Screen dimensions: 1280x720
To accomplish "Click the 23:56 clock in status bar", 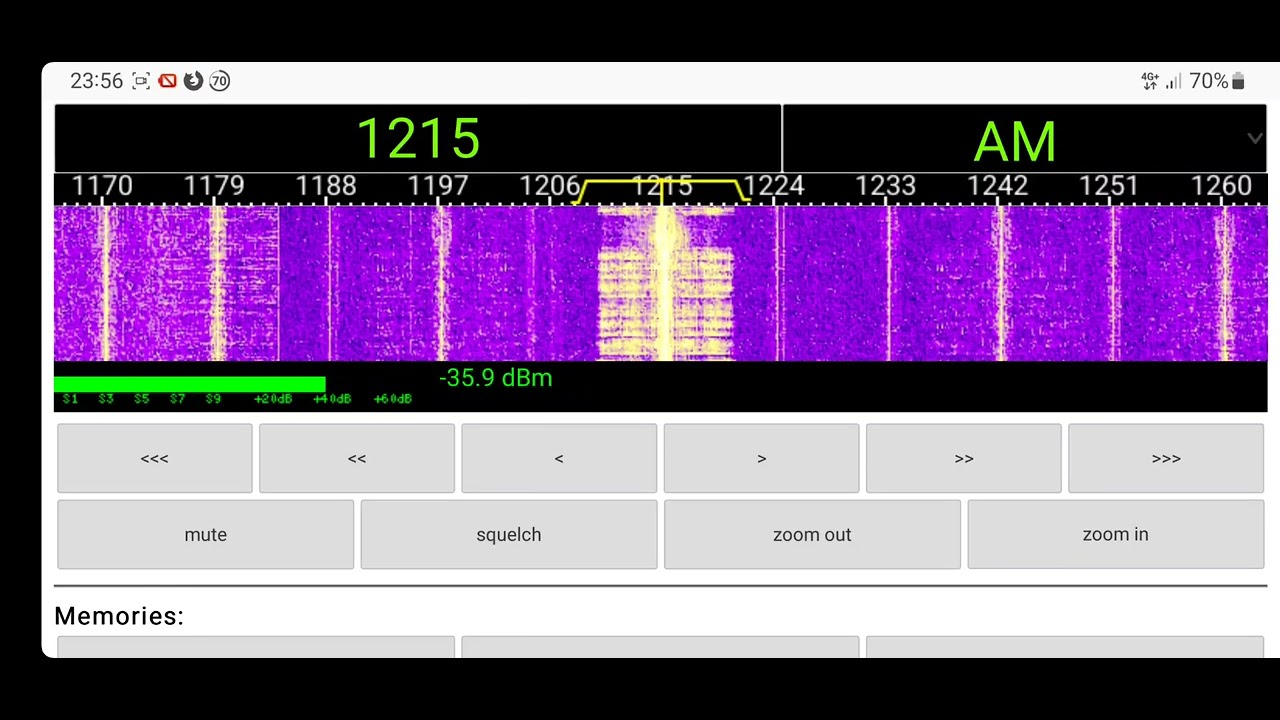I will point(96,81).
